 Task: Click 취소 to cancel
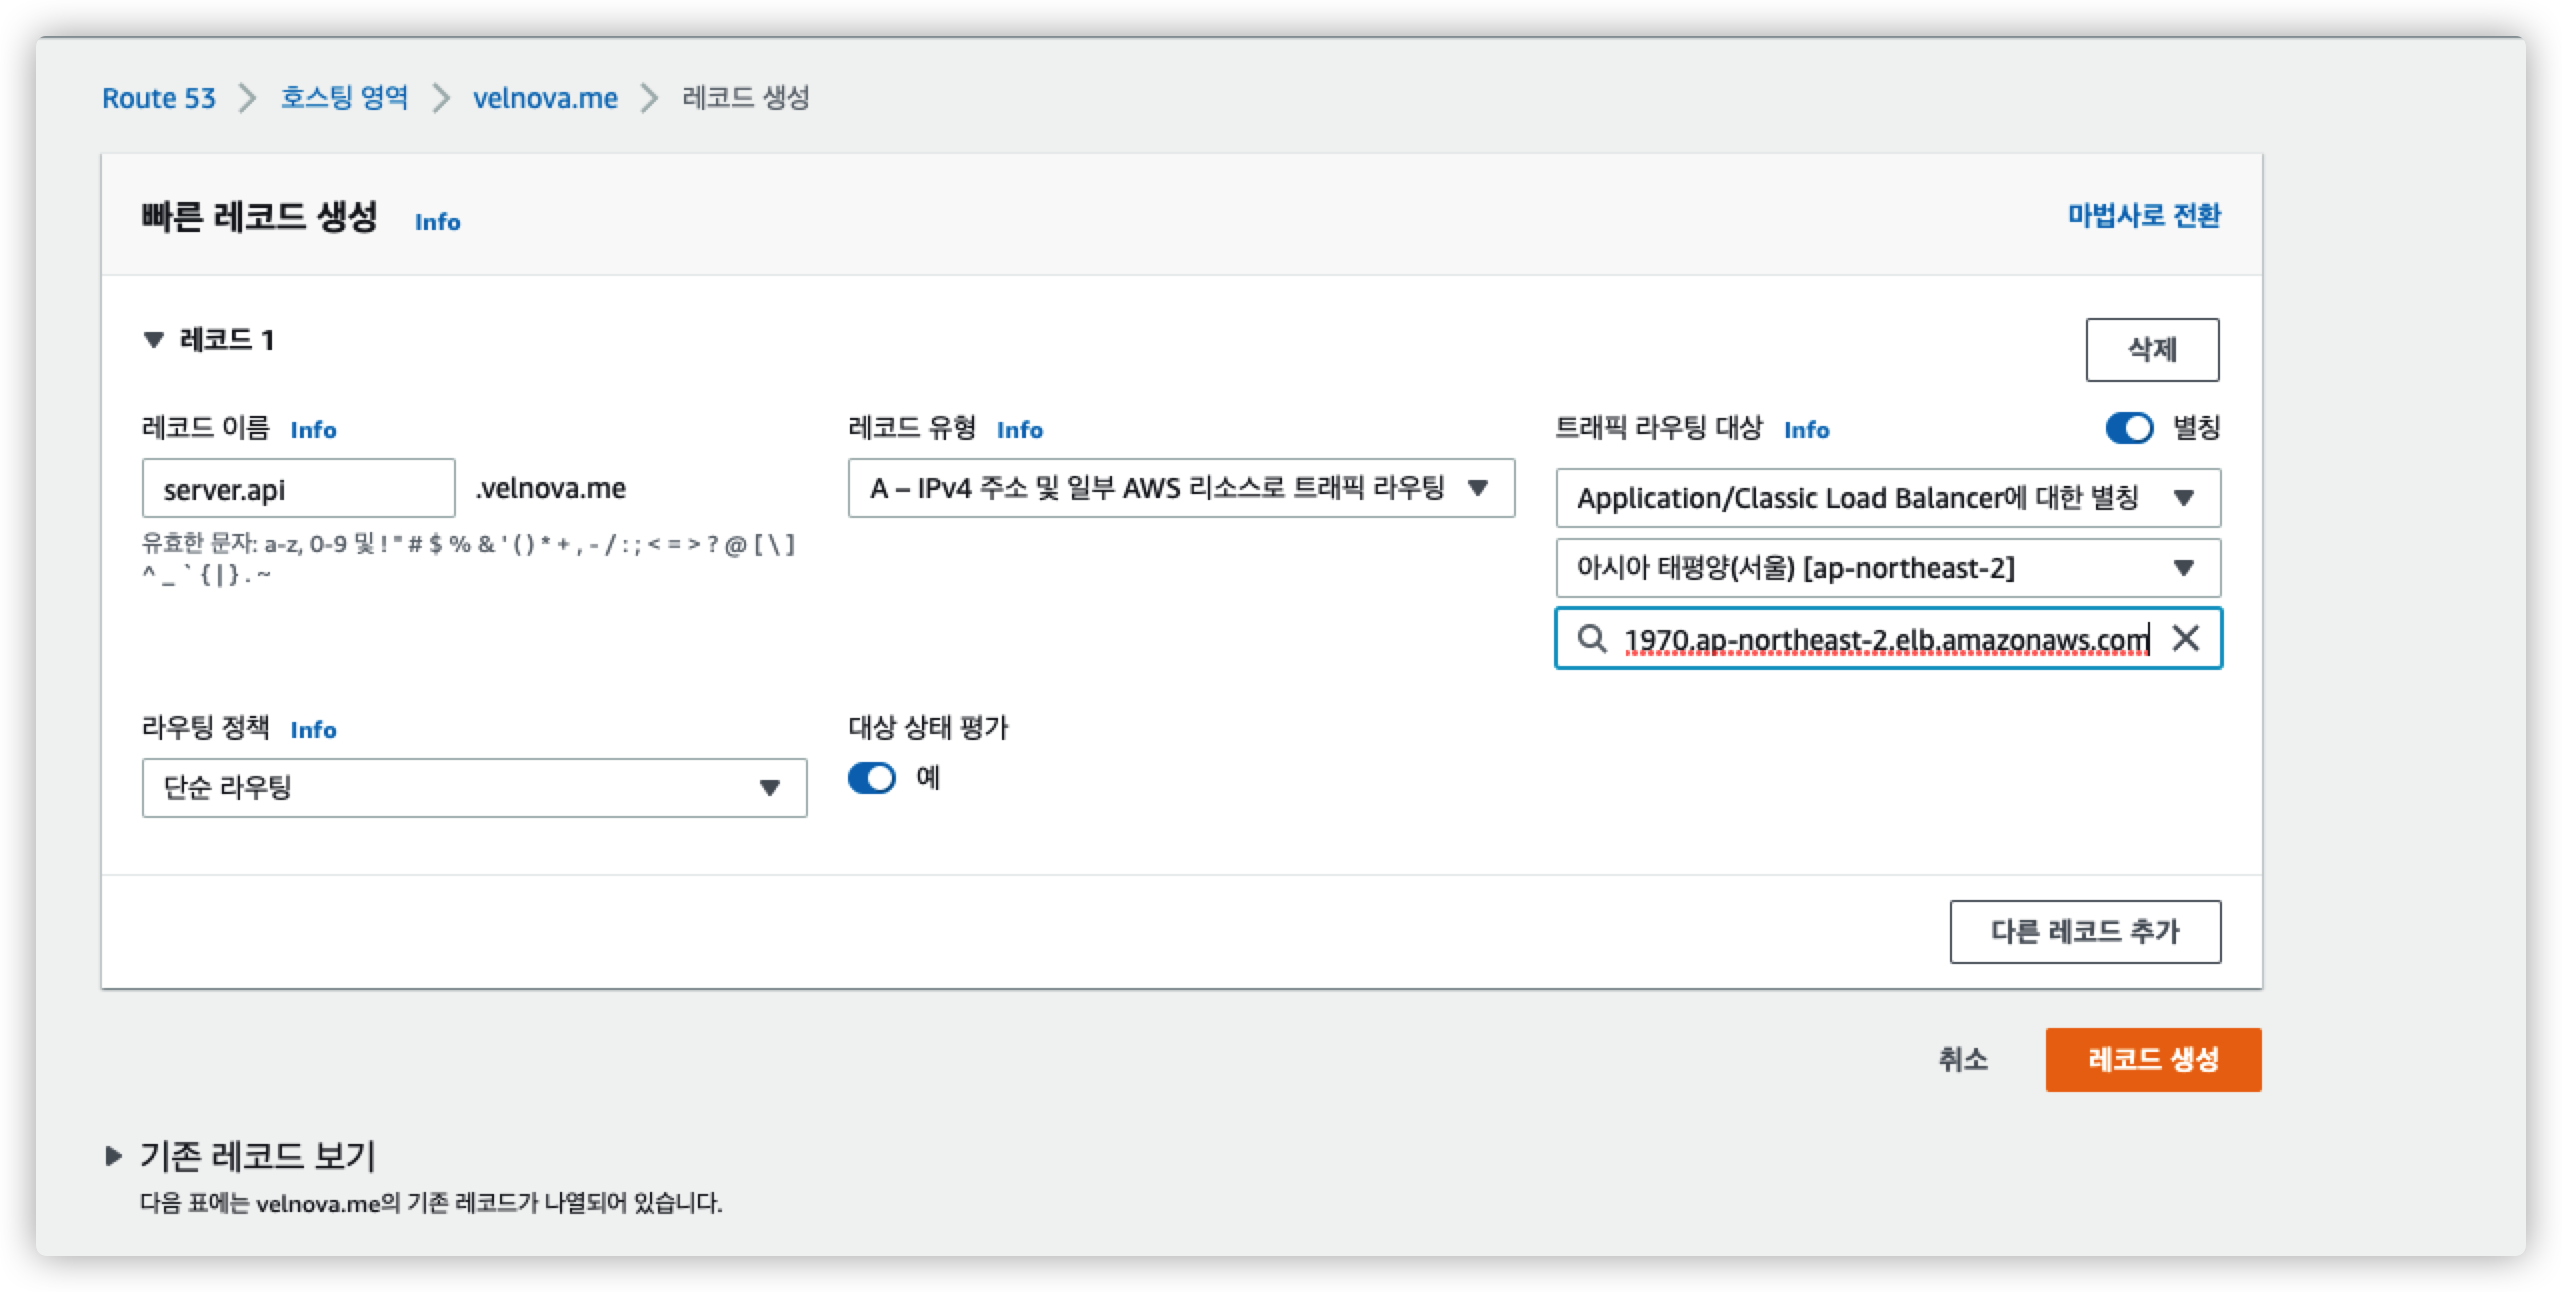(1962, 1060)
